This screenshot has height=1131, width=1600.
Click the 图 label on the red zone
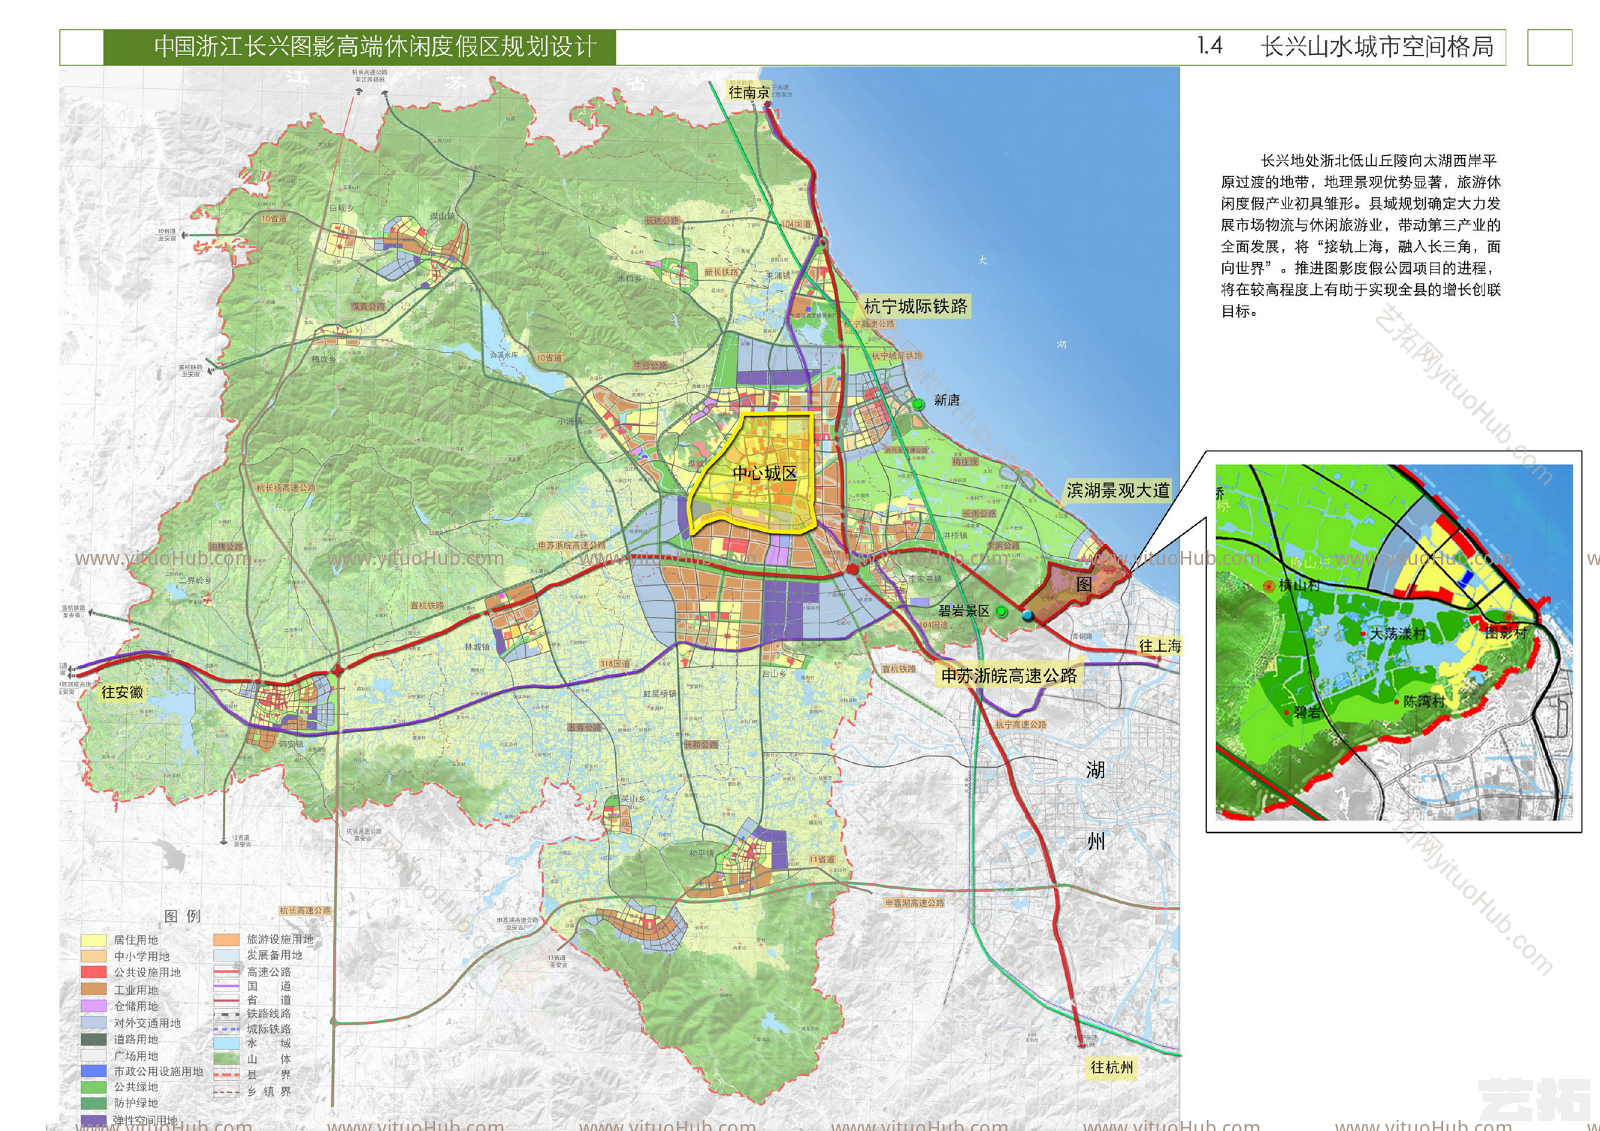pyautogui.click(x=1084, y=584)
